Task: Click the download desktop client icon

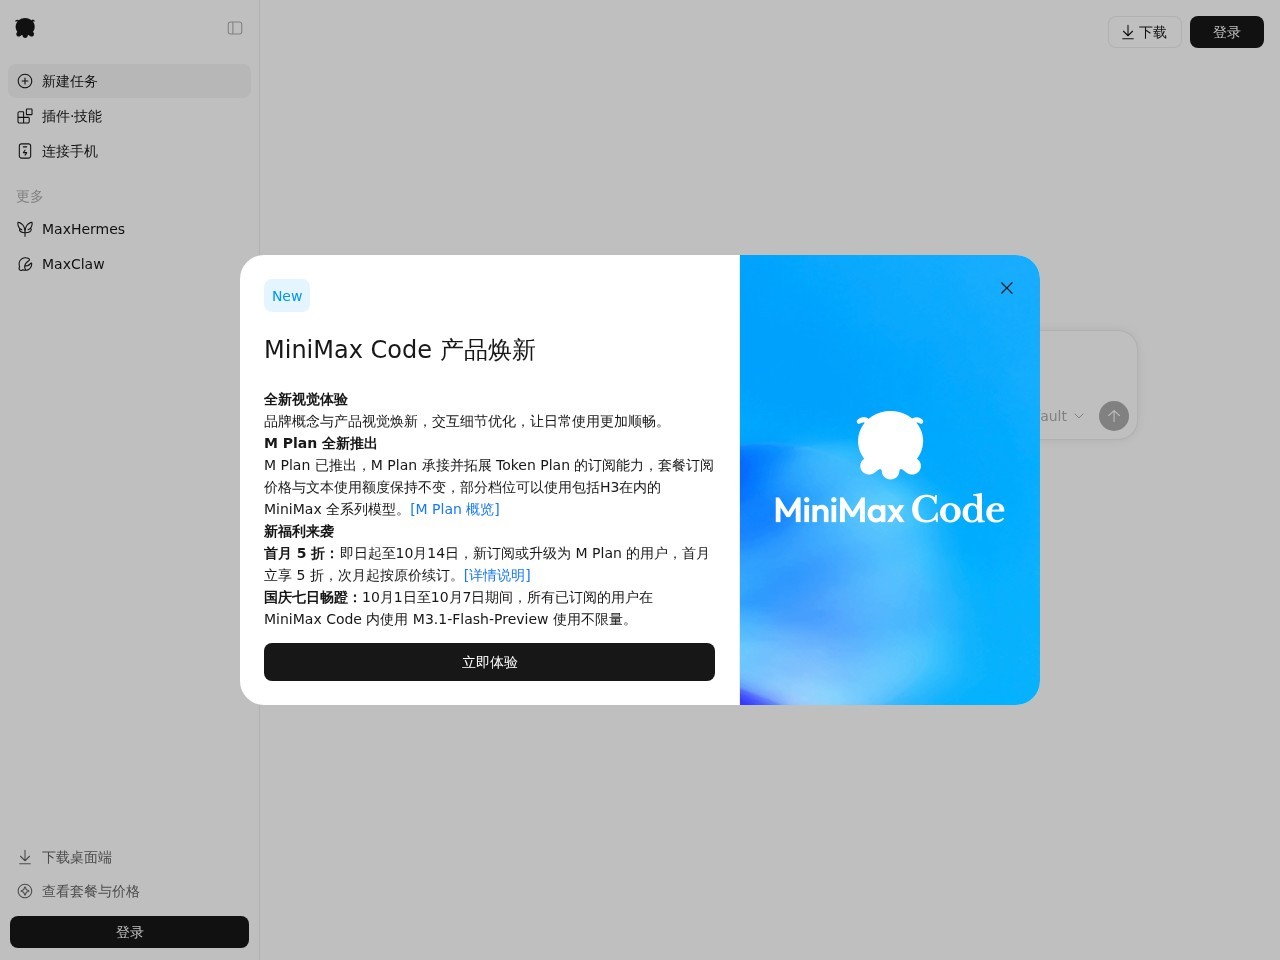Action: click(25, 857)
